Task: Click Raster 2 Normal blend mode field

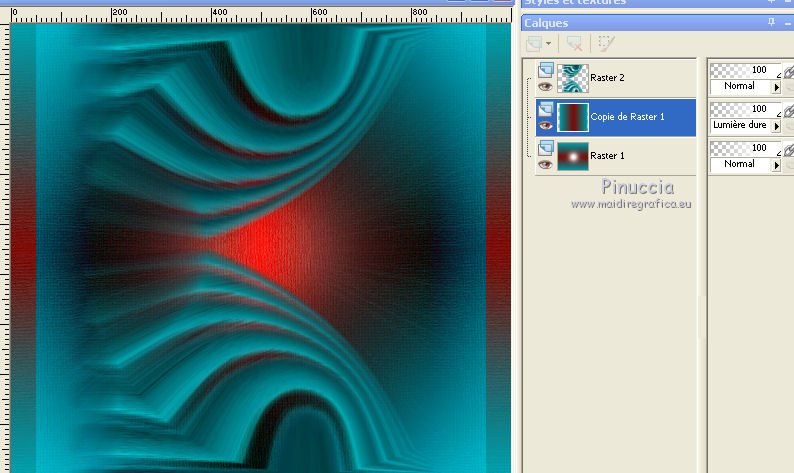Action: coord(741,87)
